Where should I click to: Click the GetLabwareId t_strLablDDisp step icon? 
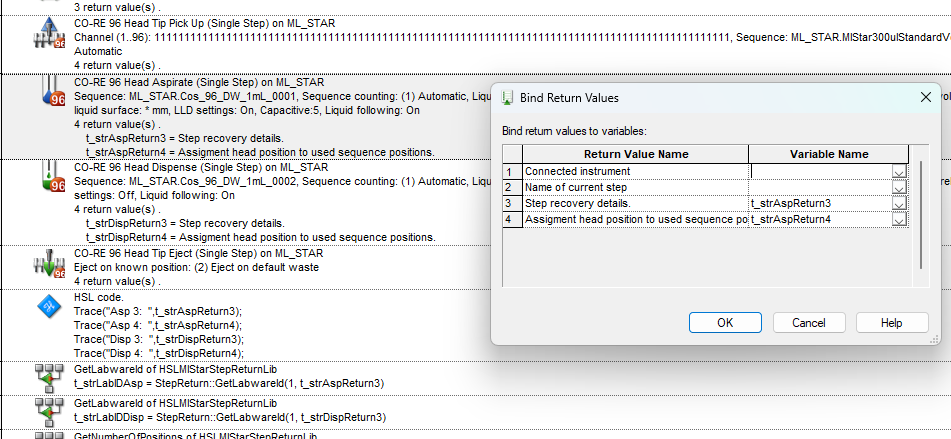[x=49, y=412]
